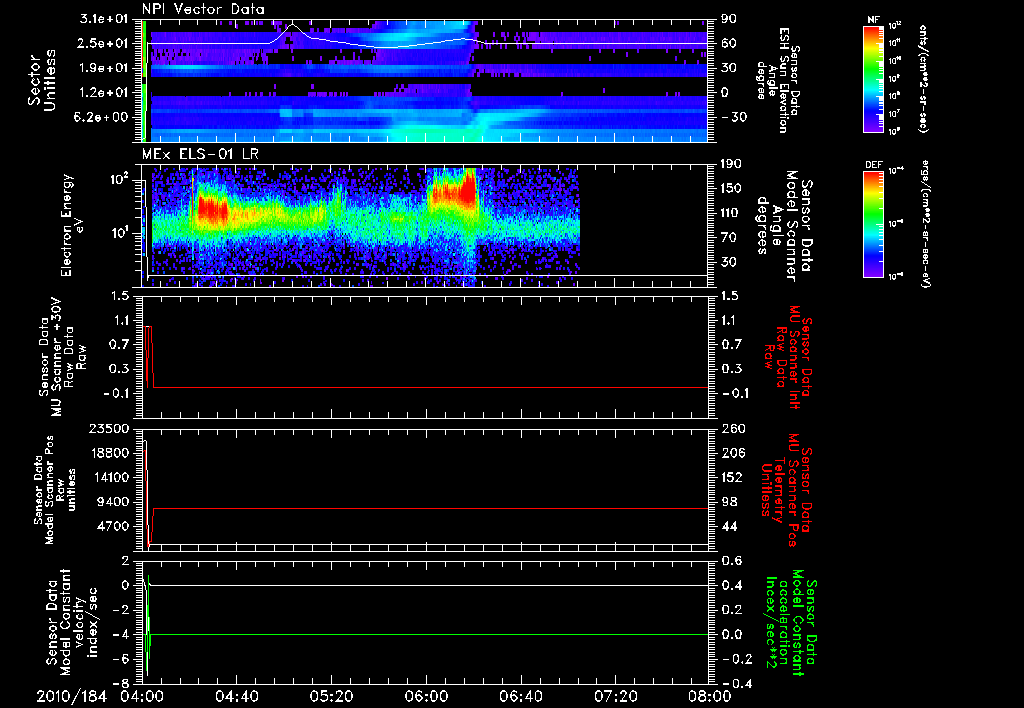Click the 08:00 time axis label
Viewport: 1024px width, 708px height.
(711, 696)
